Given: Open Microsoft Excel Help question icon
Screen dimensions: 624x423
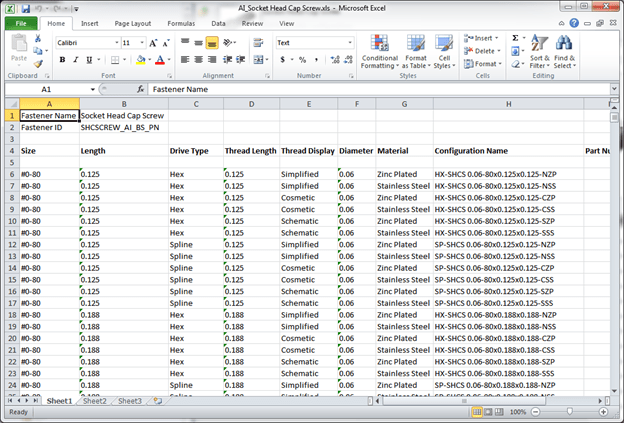Looking at the screenshot, I should [x=574, y=23].
